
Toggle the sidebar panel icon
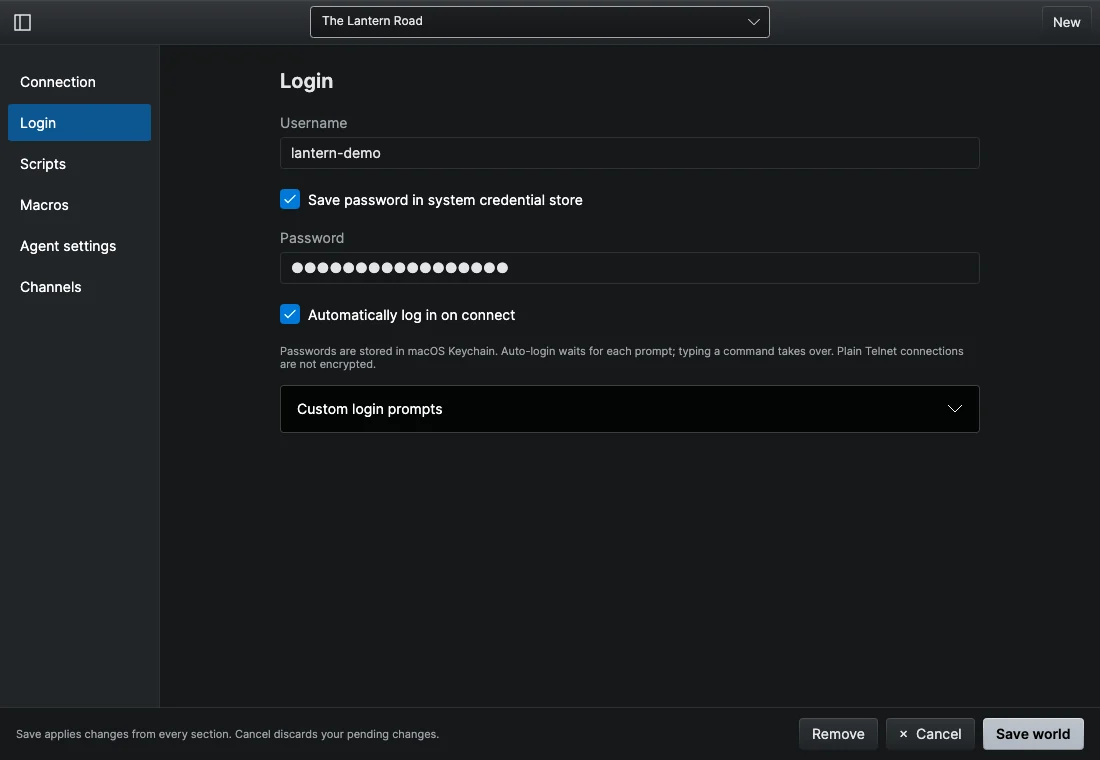(22, 22)
